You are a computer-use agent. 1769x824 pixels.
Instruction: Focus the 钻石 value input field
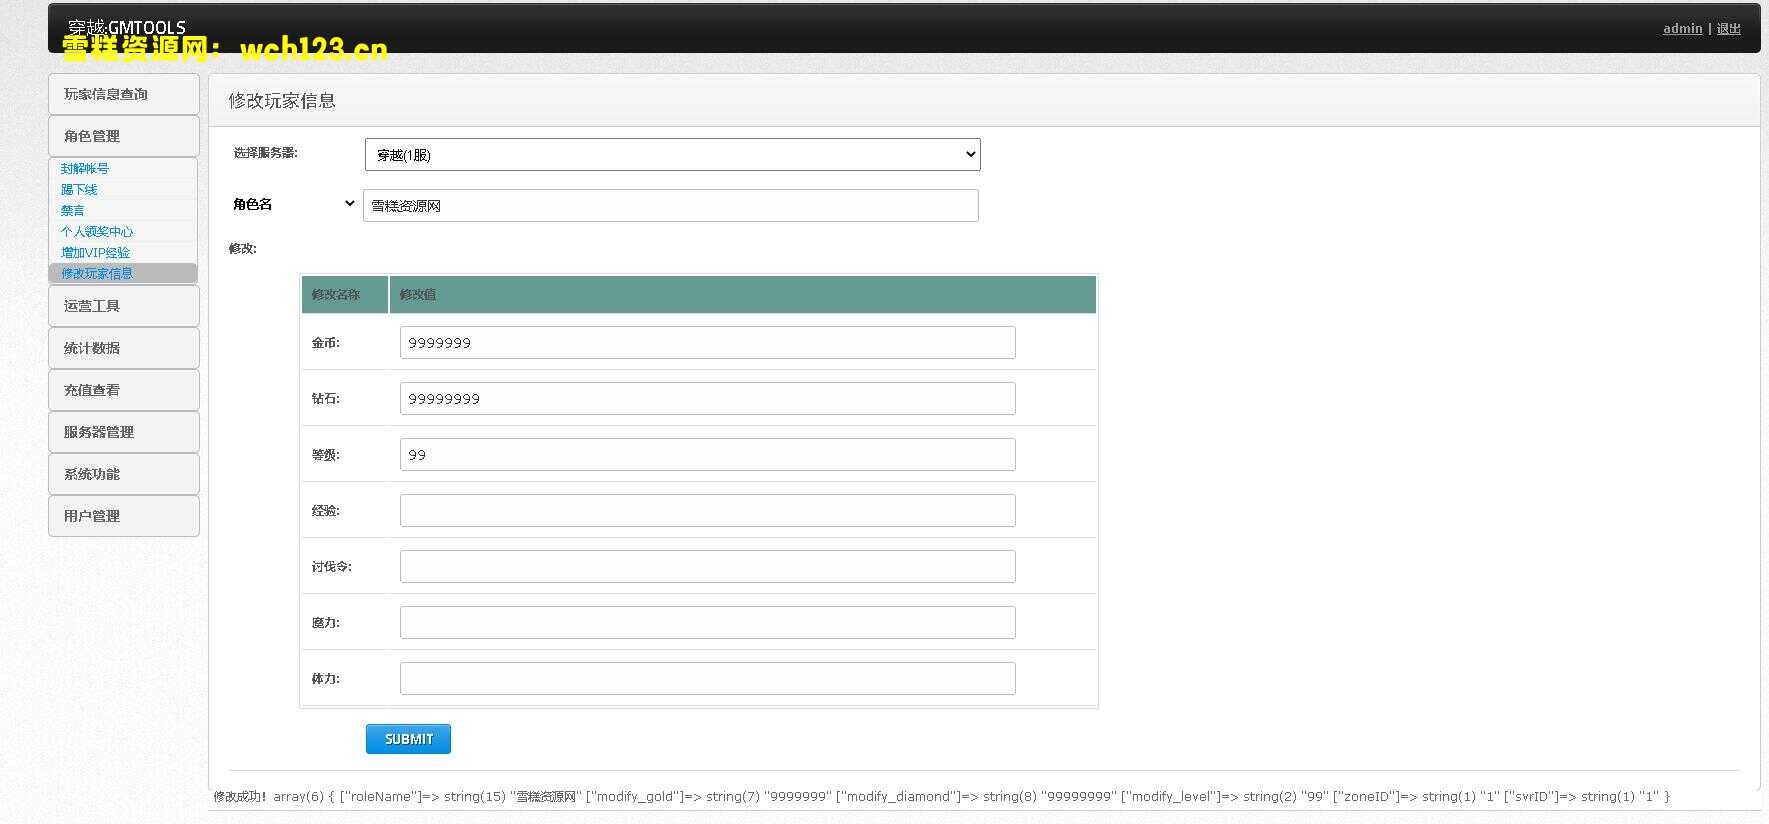[x=707, y=399]
